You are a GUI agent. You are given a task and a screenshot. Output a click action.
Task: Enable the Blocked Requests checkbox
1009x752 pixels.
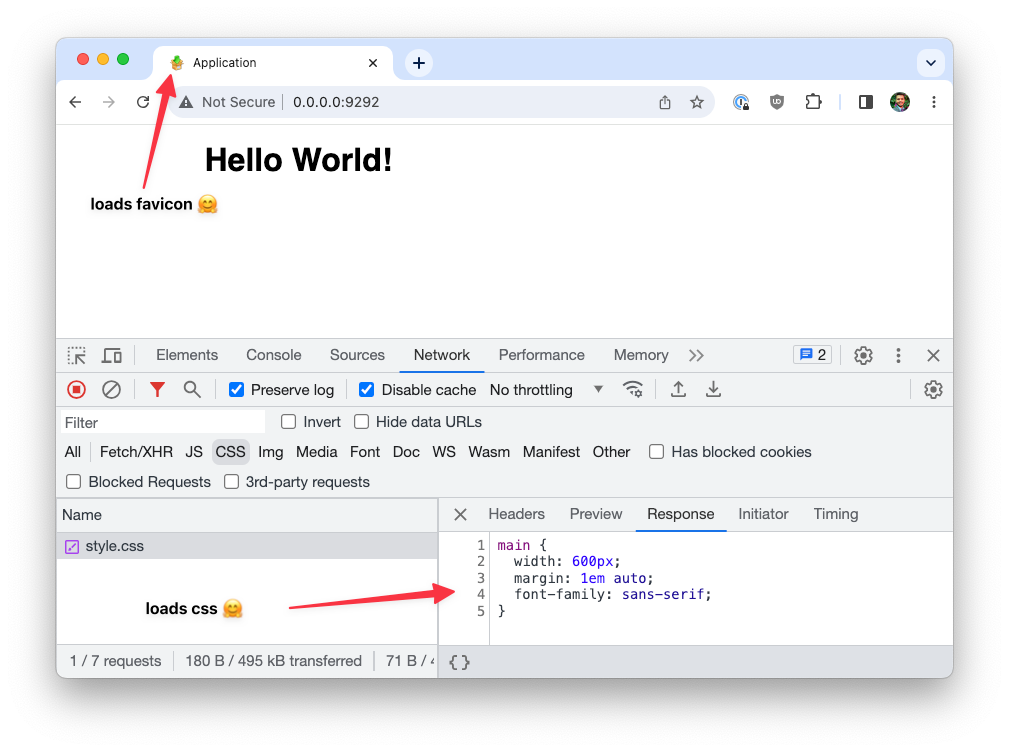pos(73,482)
